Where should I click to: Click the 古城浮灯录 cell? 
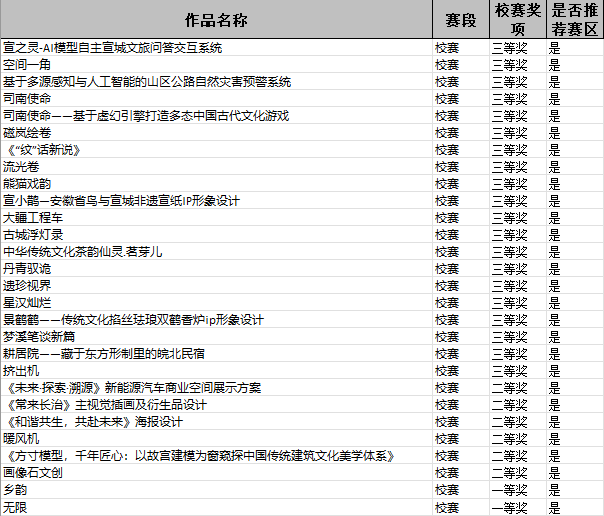[33, 235]
